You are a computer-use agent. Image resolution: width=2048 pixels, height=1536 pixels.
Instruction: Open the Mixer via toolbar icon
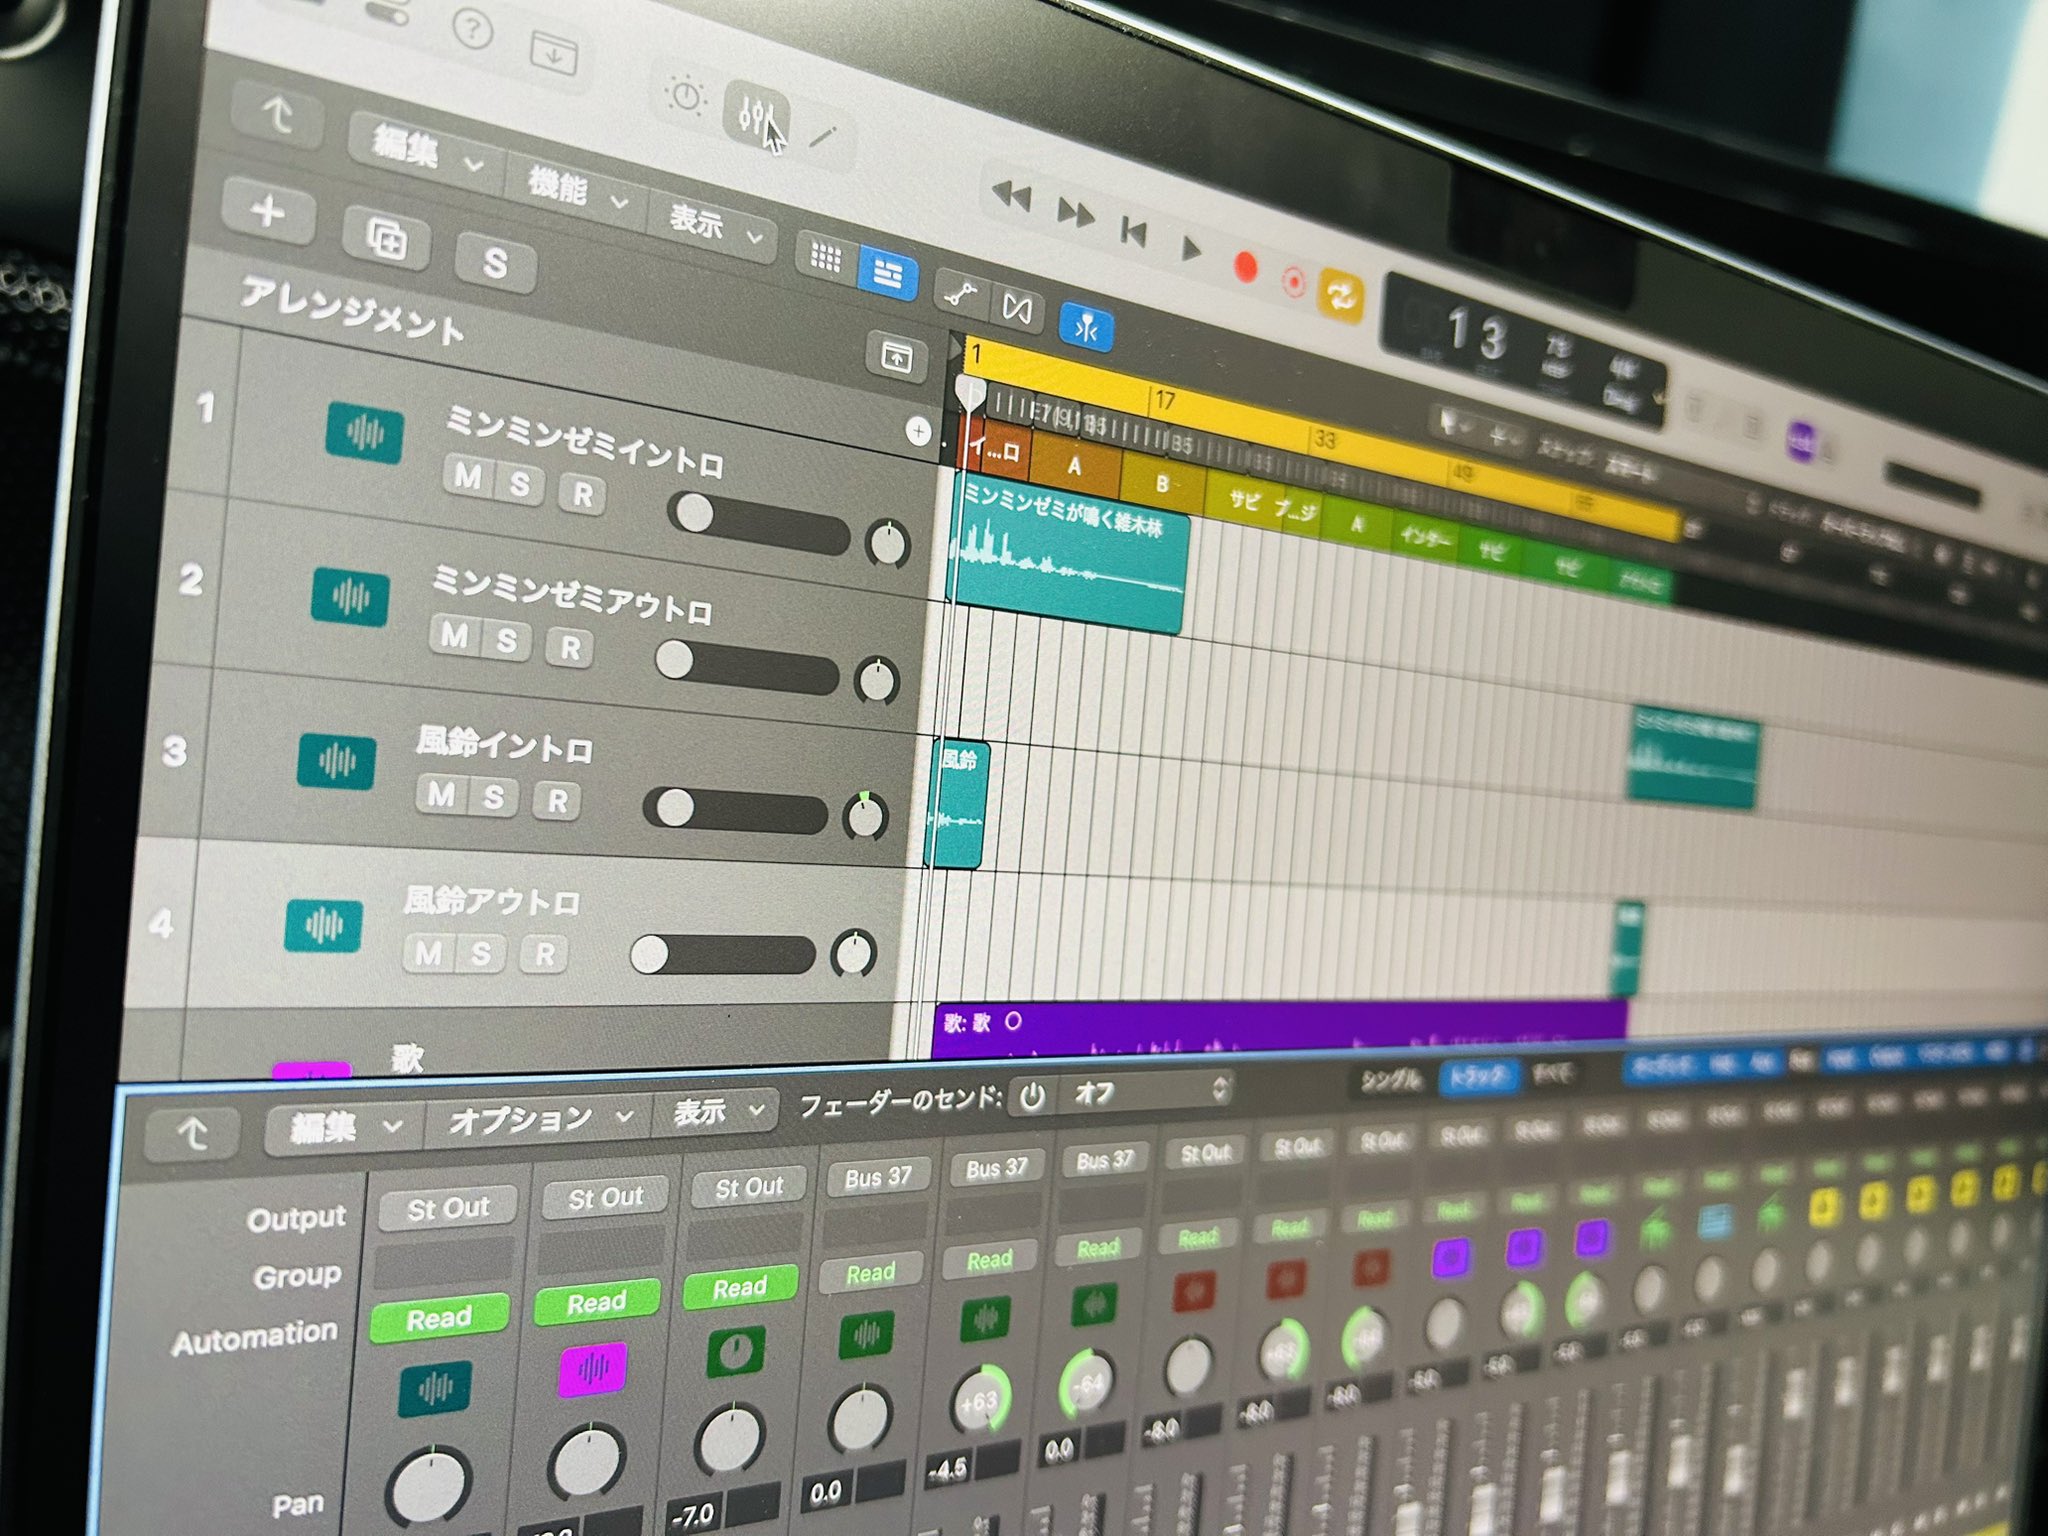(x=756, y=114)
